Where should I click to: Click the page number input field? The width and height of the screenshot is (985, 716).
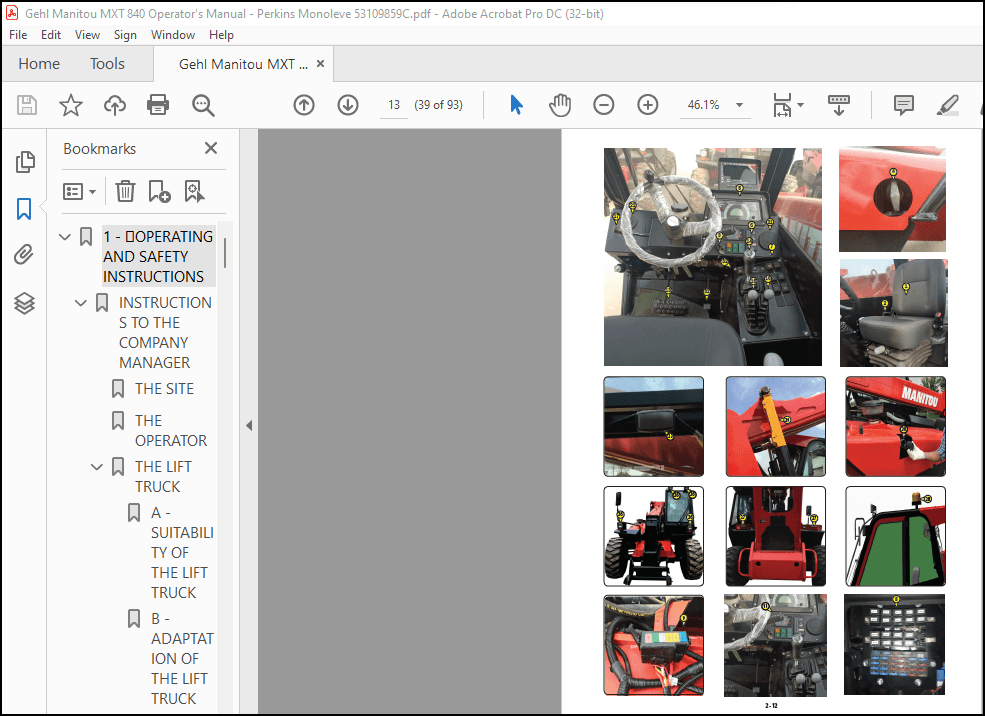393,104
